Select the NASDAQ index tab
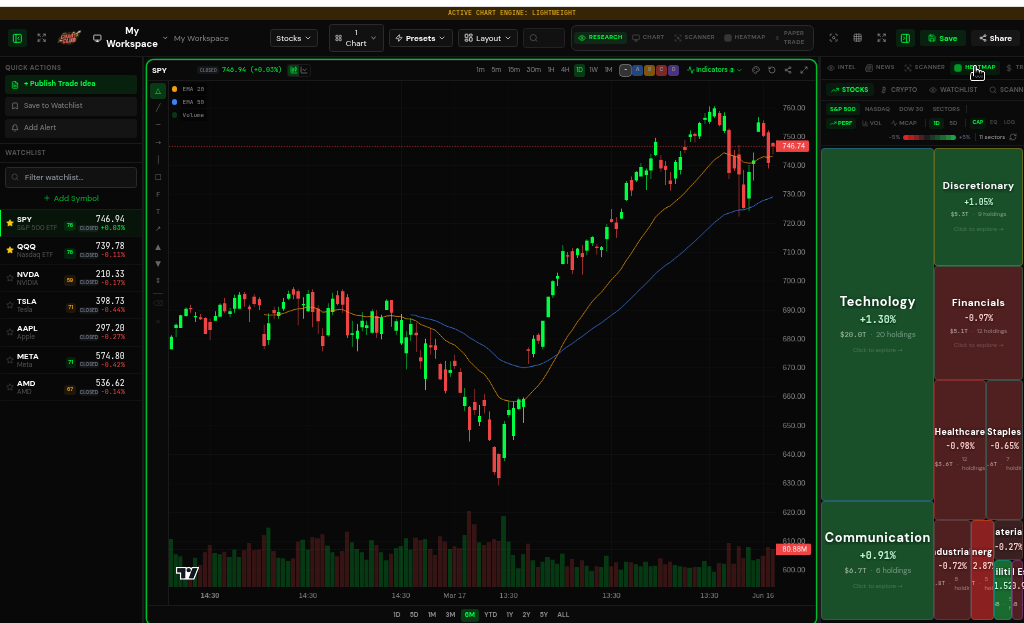 click(877, 109)
